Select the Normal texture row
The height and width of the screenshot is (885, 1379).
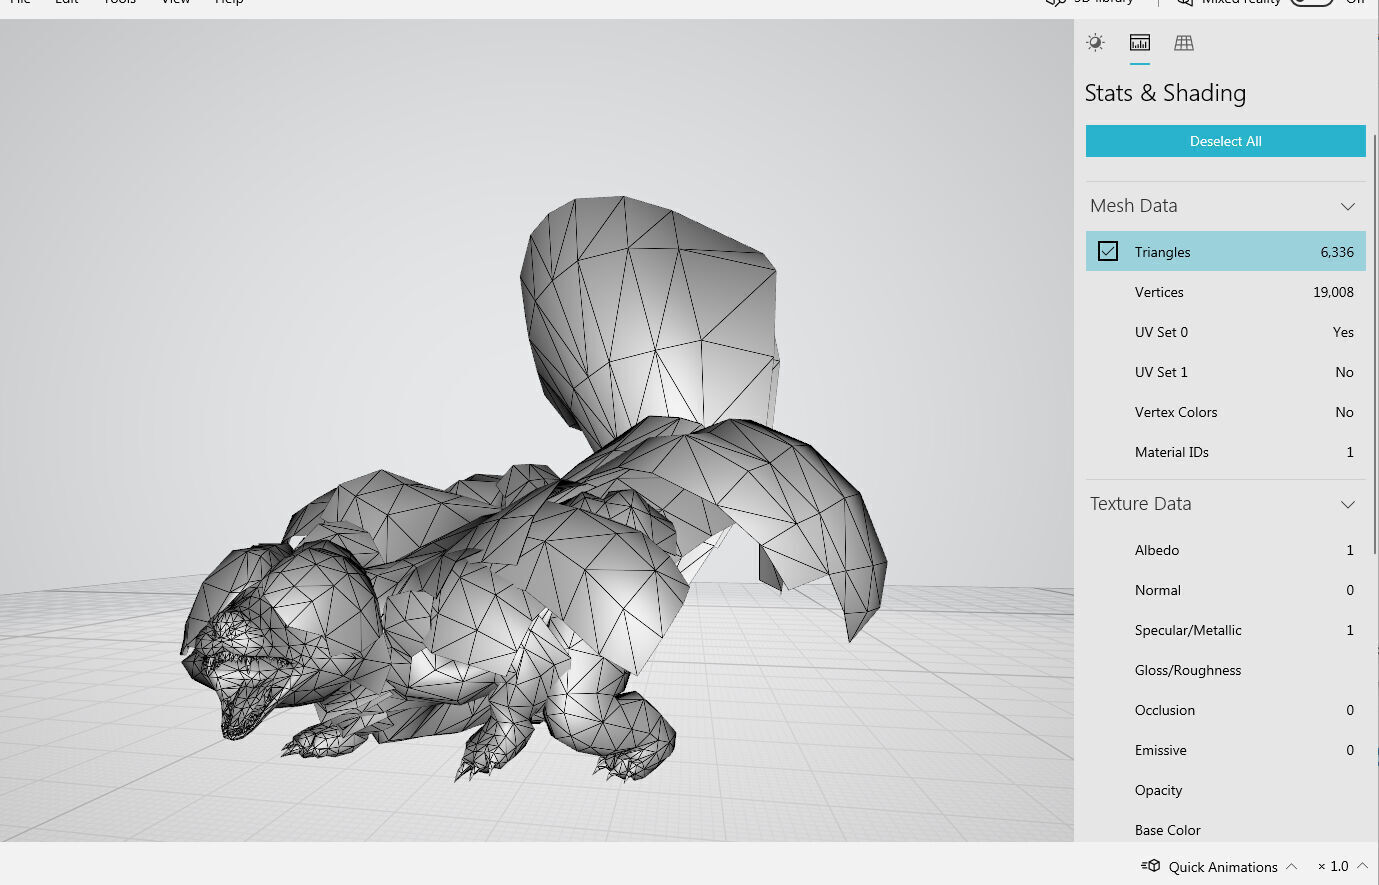click(x=1226, y=590)
